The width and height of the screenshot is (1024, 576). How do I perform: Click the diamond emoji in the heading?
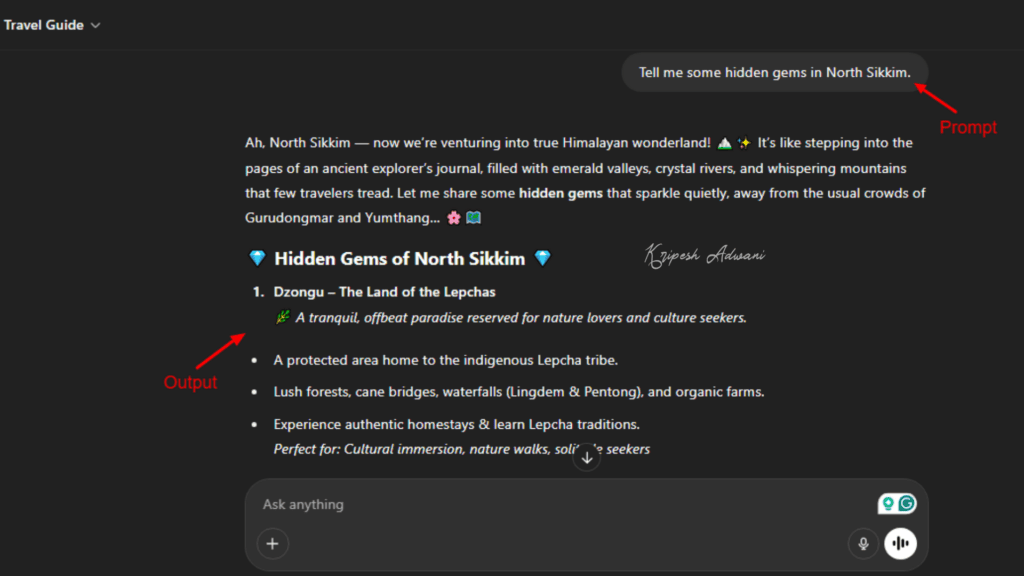tap(259, 258)
